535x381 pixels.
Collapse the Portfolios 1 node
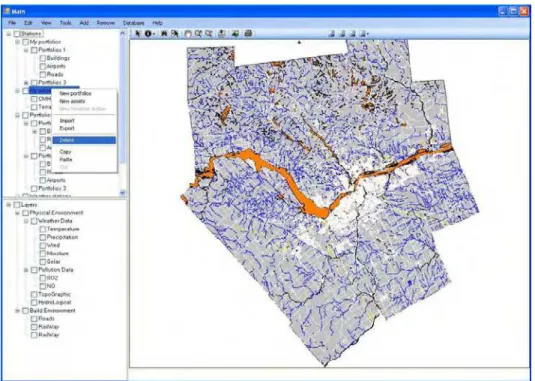click(26, 50)
